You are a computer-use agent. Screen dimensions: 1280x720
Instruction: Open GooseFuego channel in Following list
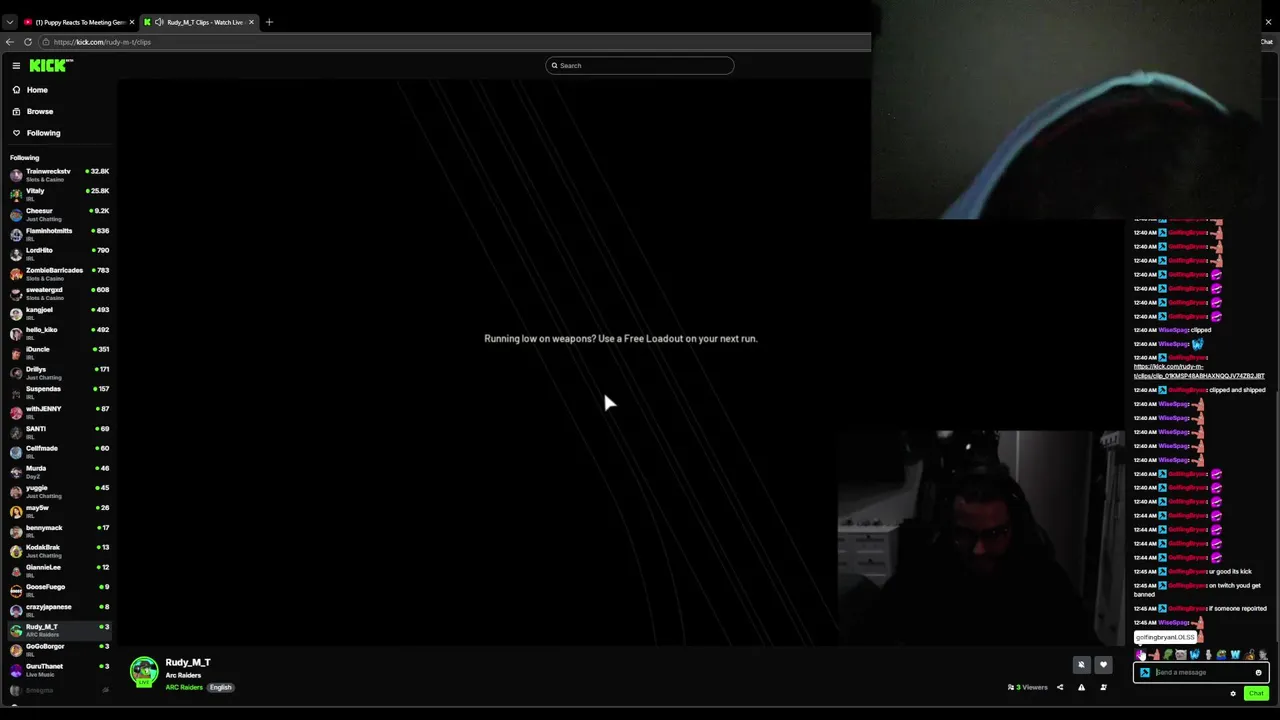pyautogui.click(x=60, y=590)
